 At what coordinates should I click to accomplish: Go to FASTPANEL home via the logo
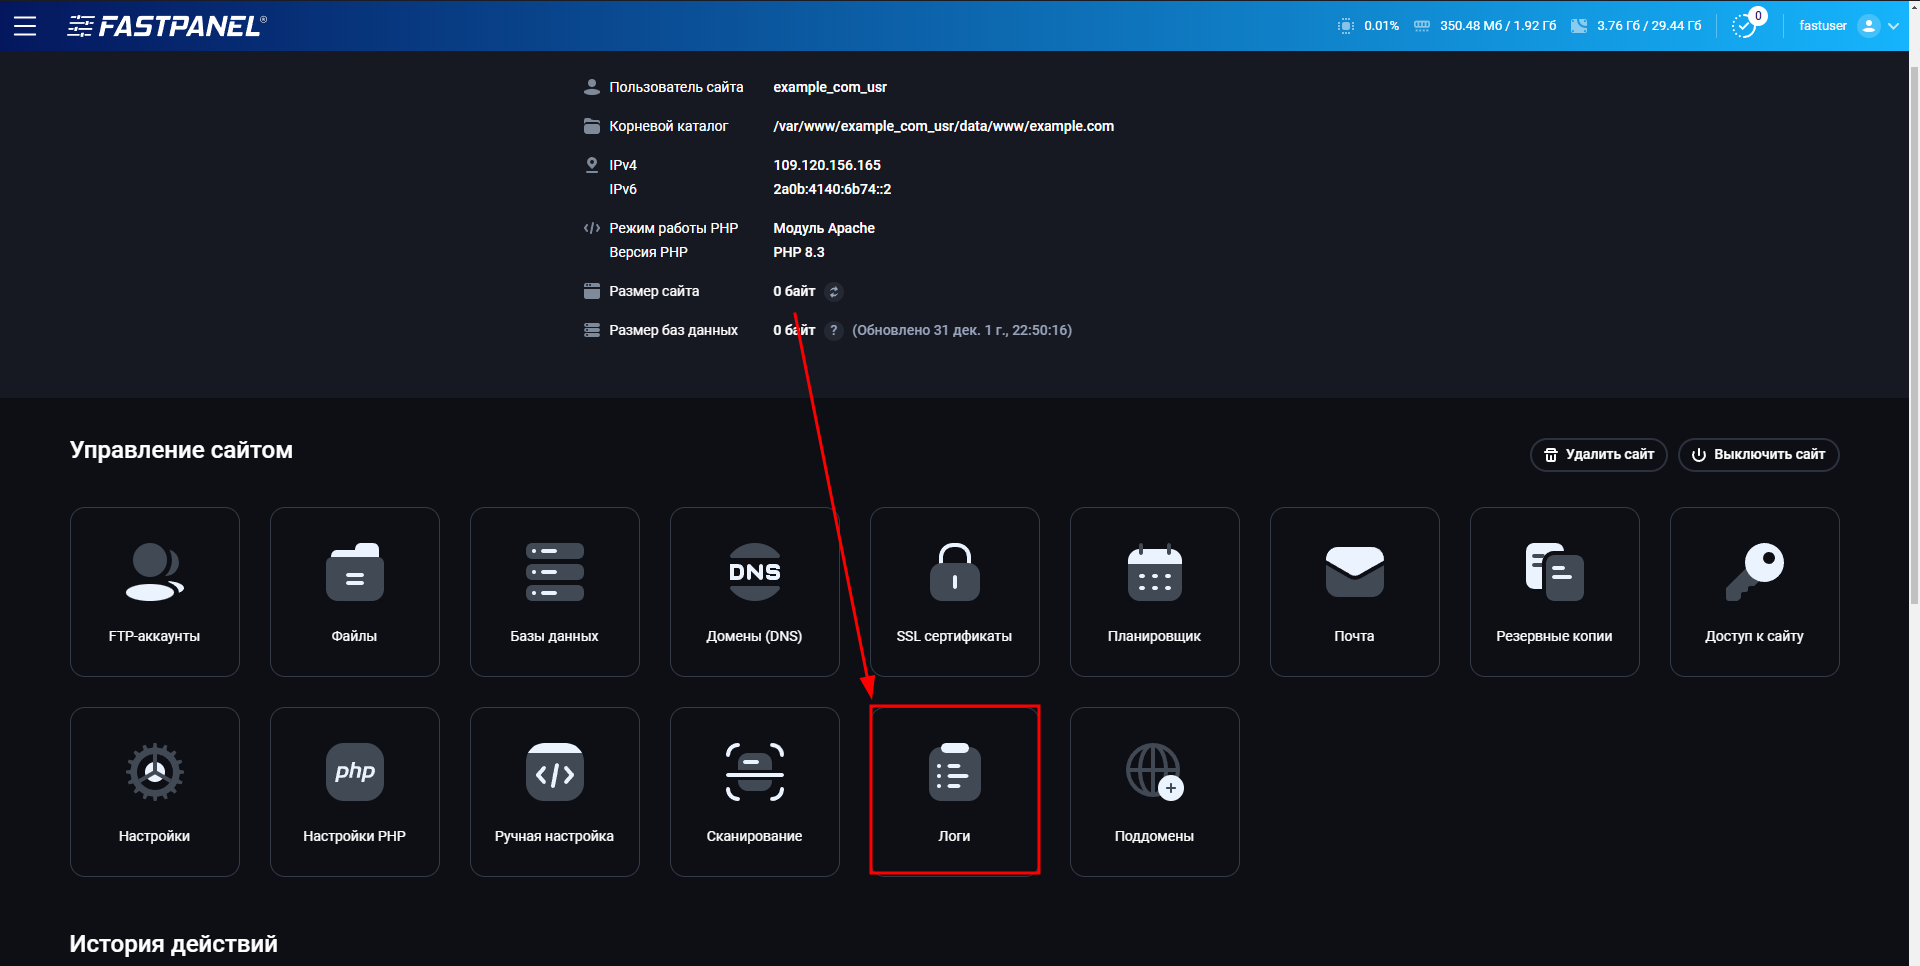pyautogui.click(x=166, y=26)
